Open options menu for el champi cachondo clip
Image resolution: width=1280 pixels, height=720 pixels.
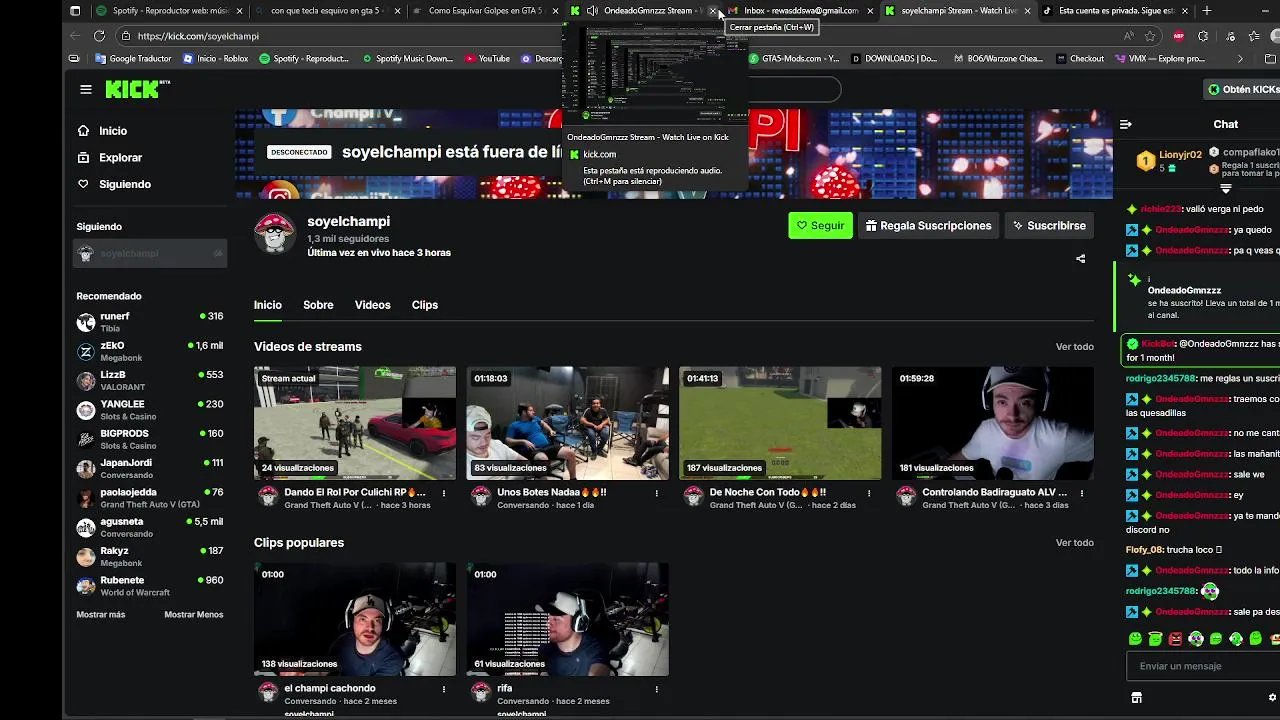[x=444, y=689]
